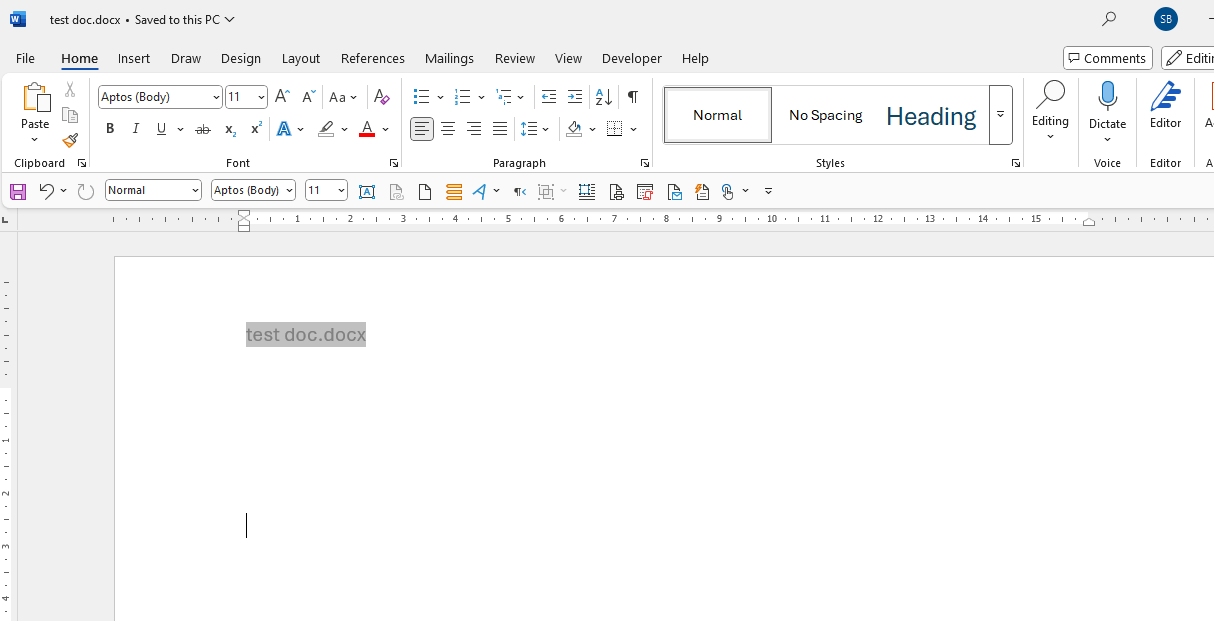Decrease font size with the smaller A icon

tap(308, 97)
